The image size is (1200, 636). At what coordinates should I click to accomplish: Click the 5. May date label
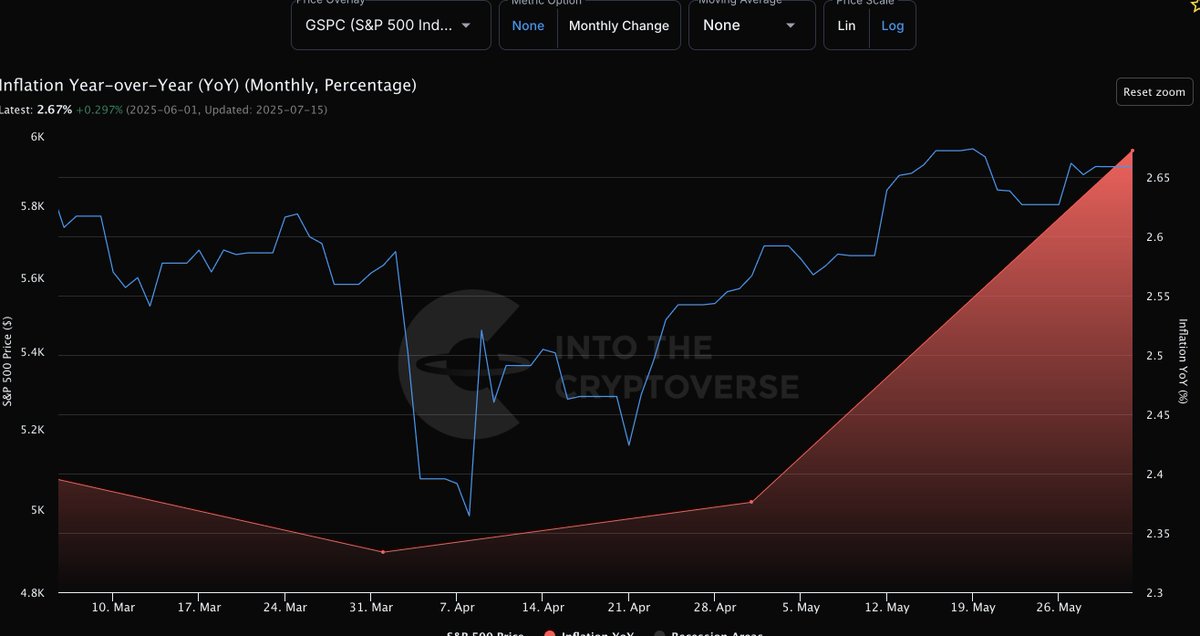[x=800, y=607]
